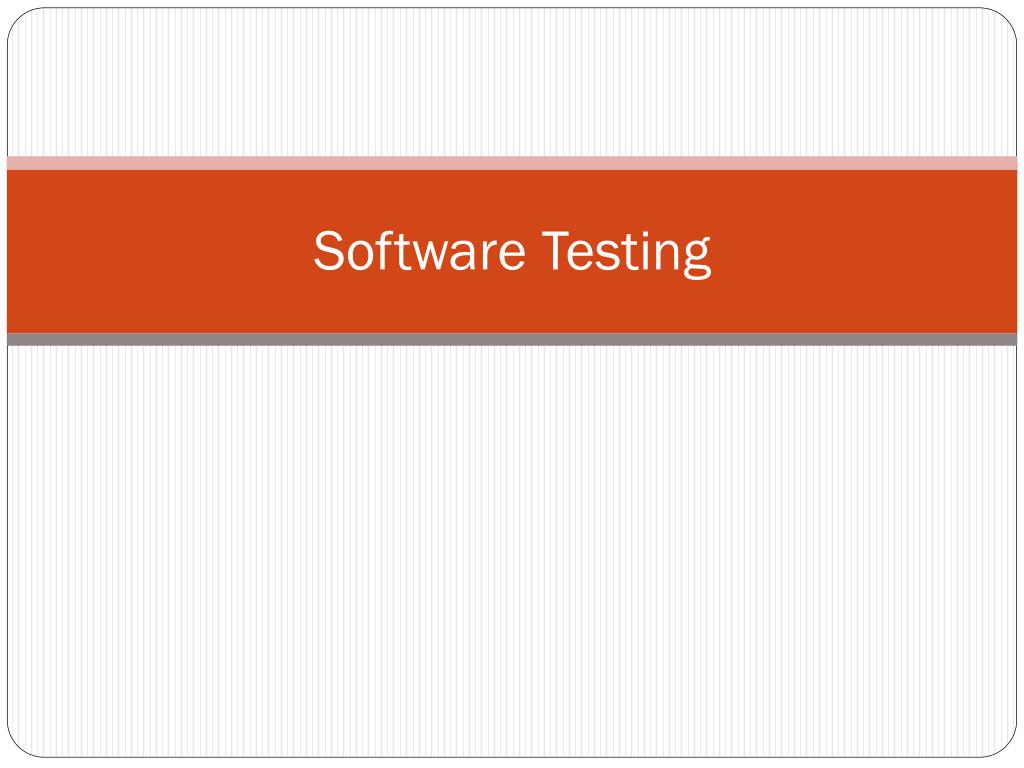Click the space between Software and Testing
This screenshot has height=768, width=1024.
tap(534, 251)
